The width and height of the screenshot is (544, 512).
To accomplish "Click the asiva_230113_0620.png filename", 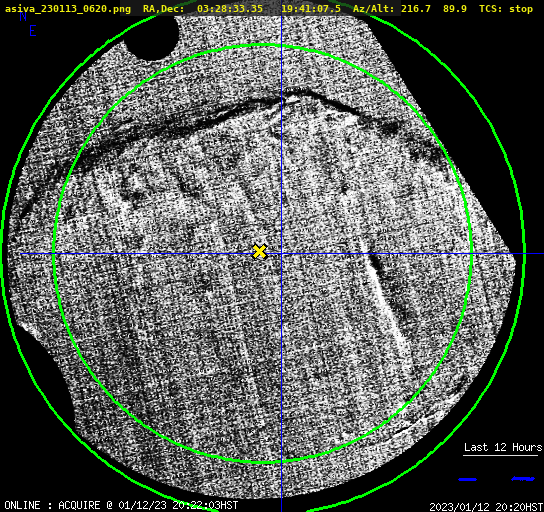I will click(68, 9).
